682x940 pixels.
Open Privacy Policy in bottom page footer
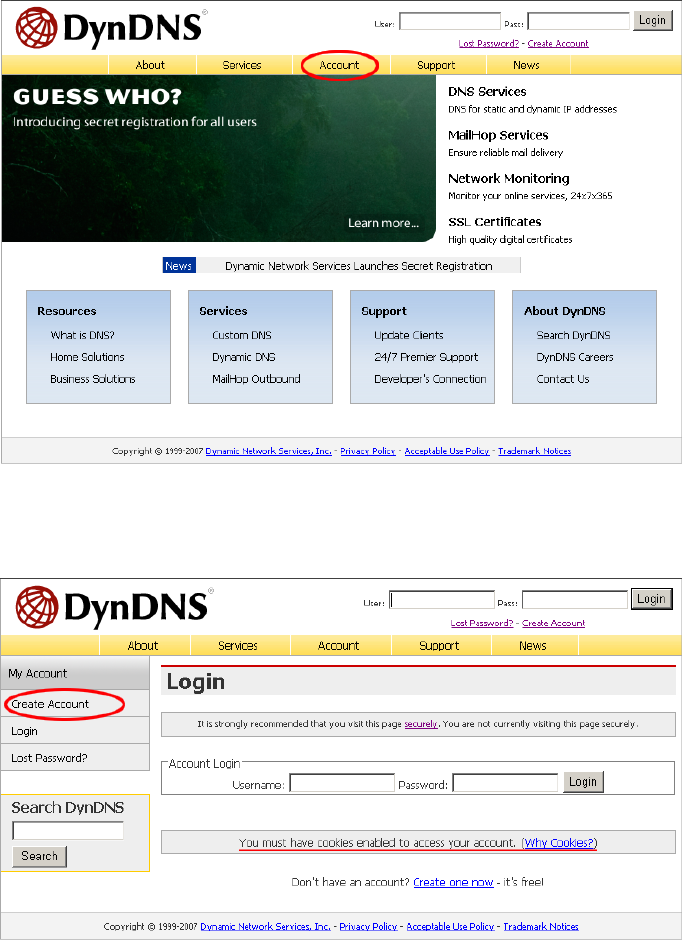point(368,926)
